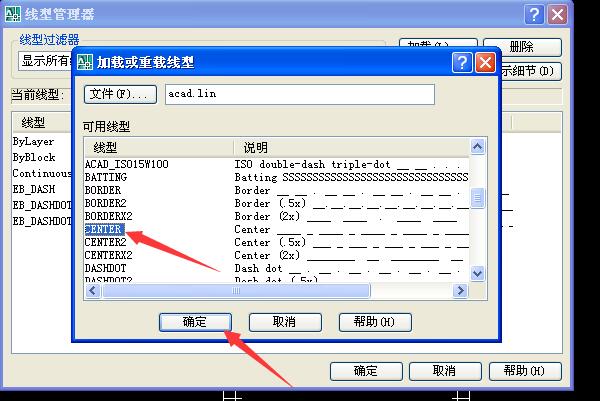Click the horizontal scrollbar thumb

236,291
